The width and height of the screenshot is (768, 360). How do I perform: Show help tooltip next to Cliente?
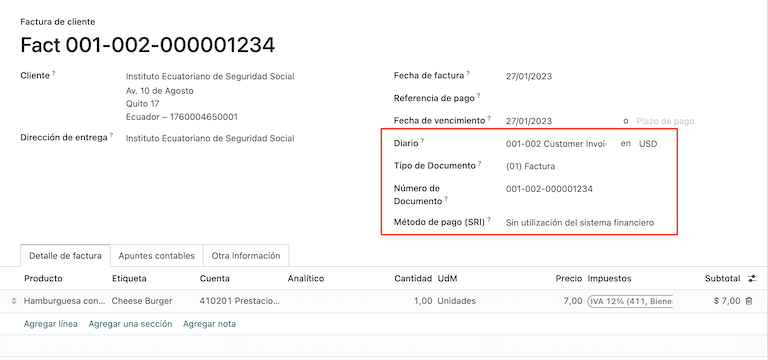click(54, 73)
